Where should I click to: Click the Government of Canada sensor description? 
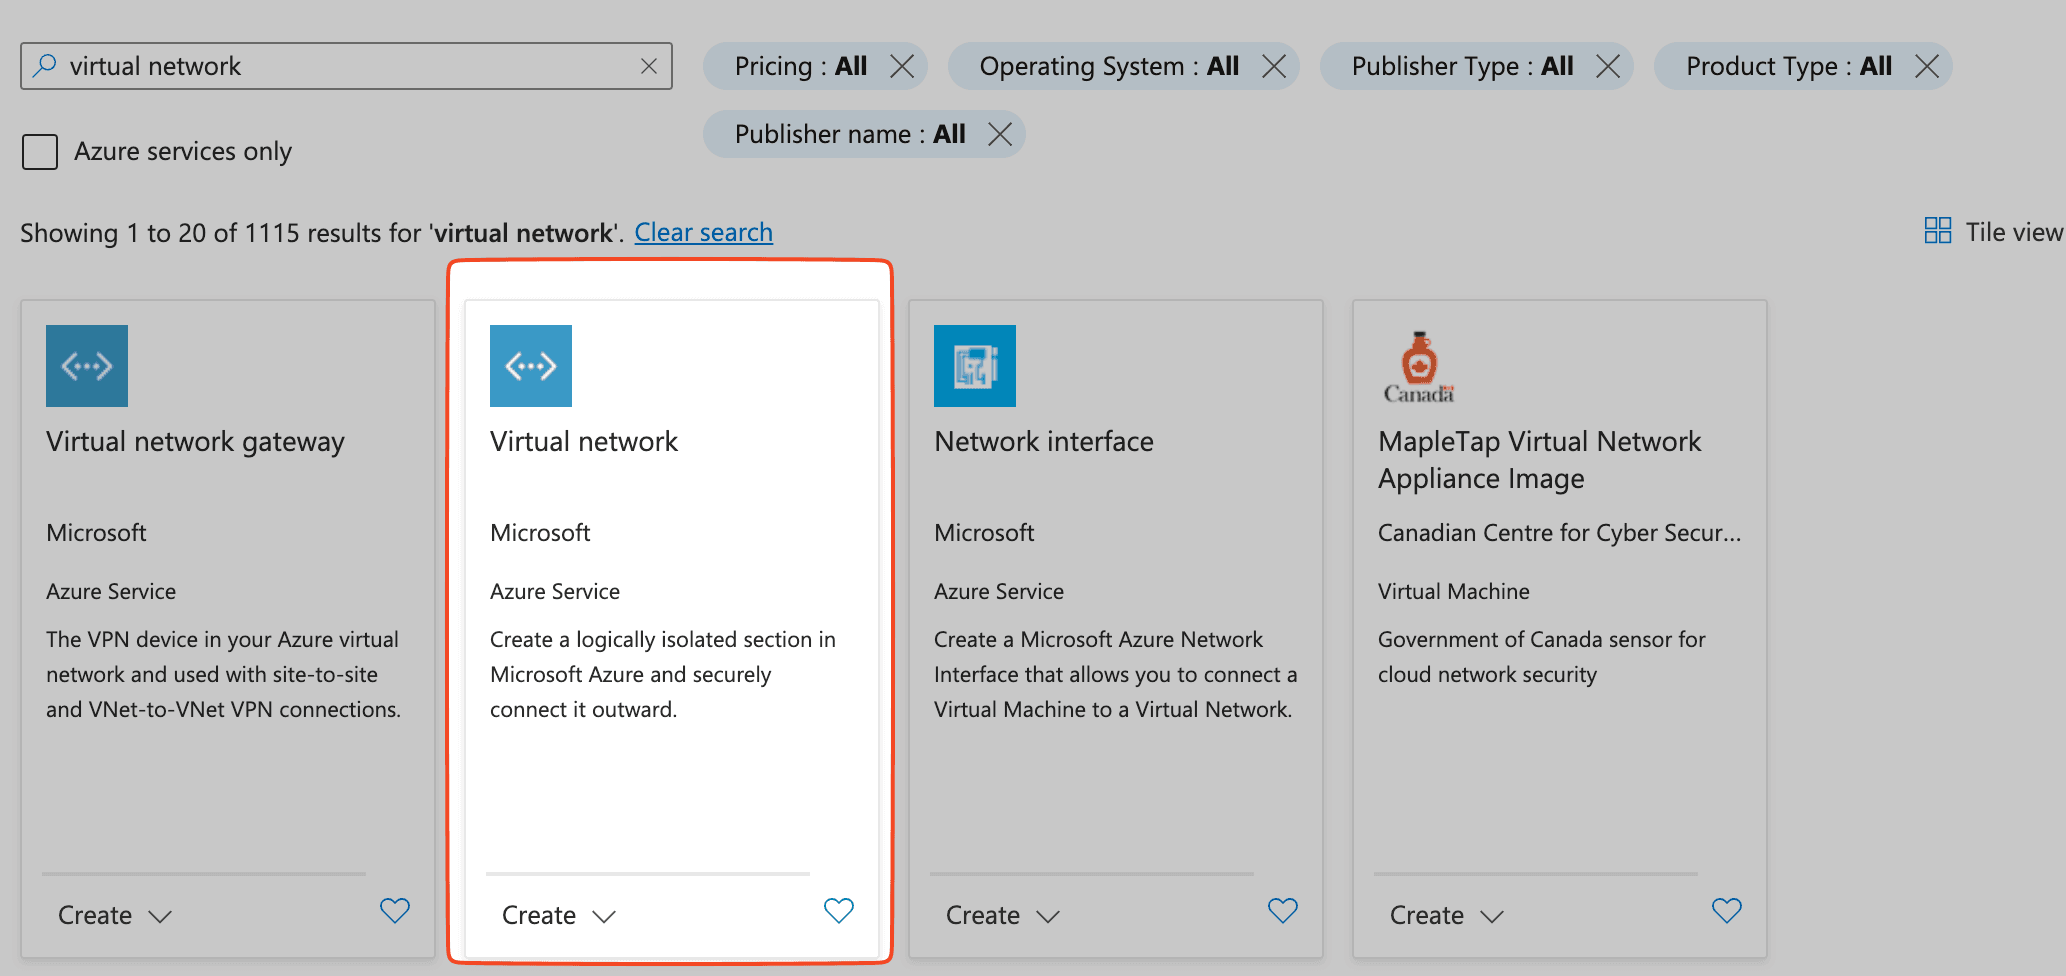click(1542, 657)
